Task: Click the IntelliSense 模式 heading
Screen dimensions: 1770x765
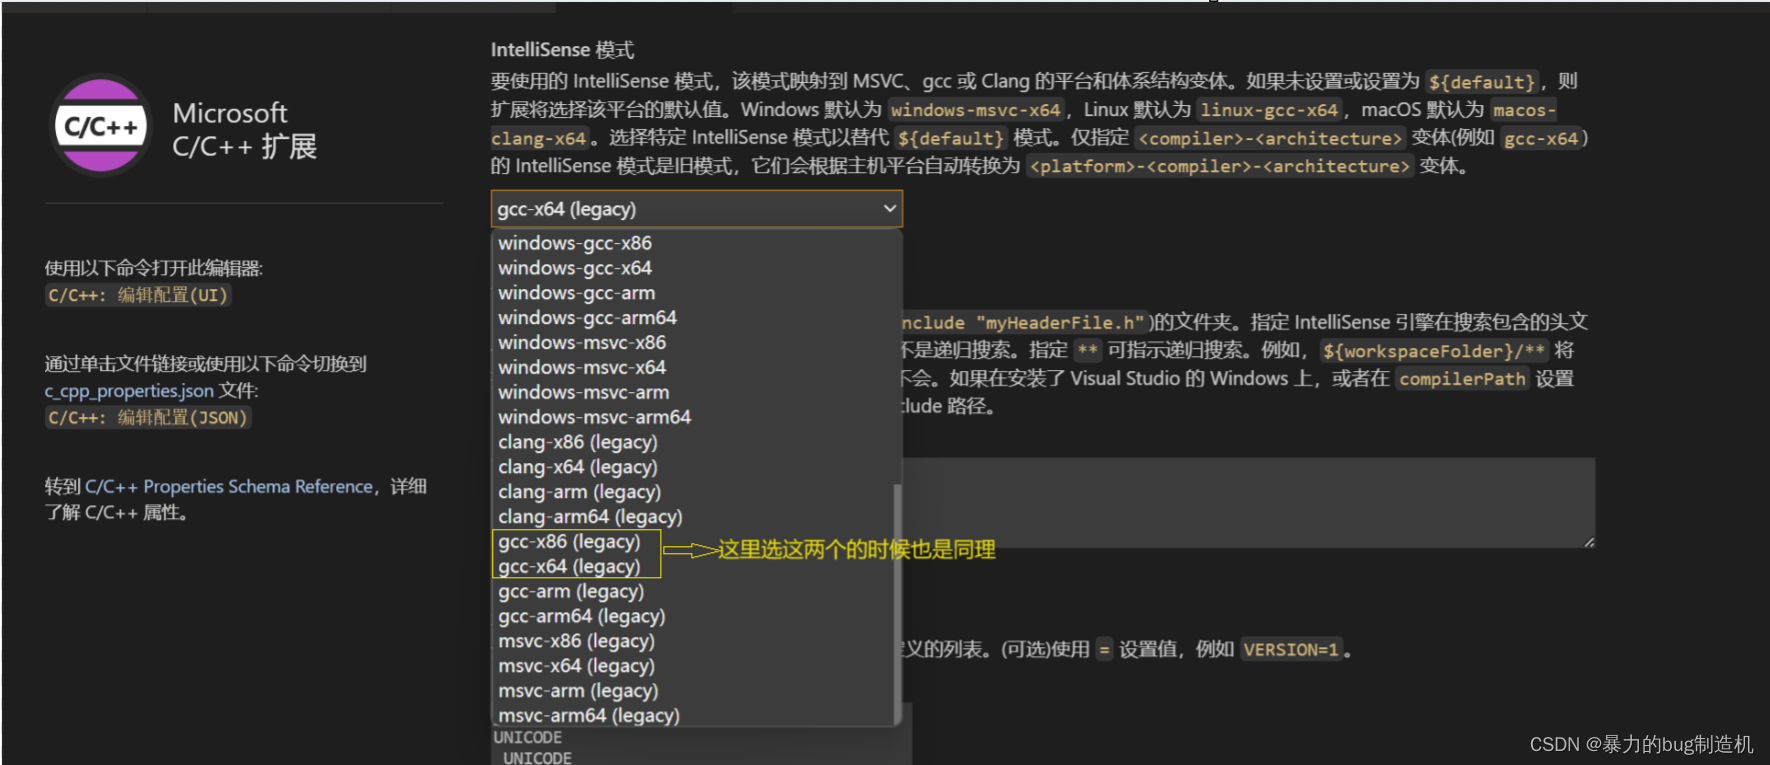Action: (x=562, y=50)
